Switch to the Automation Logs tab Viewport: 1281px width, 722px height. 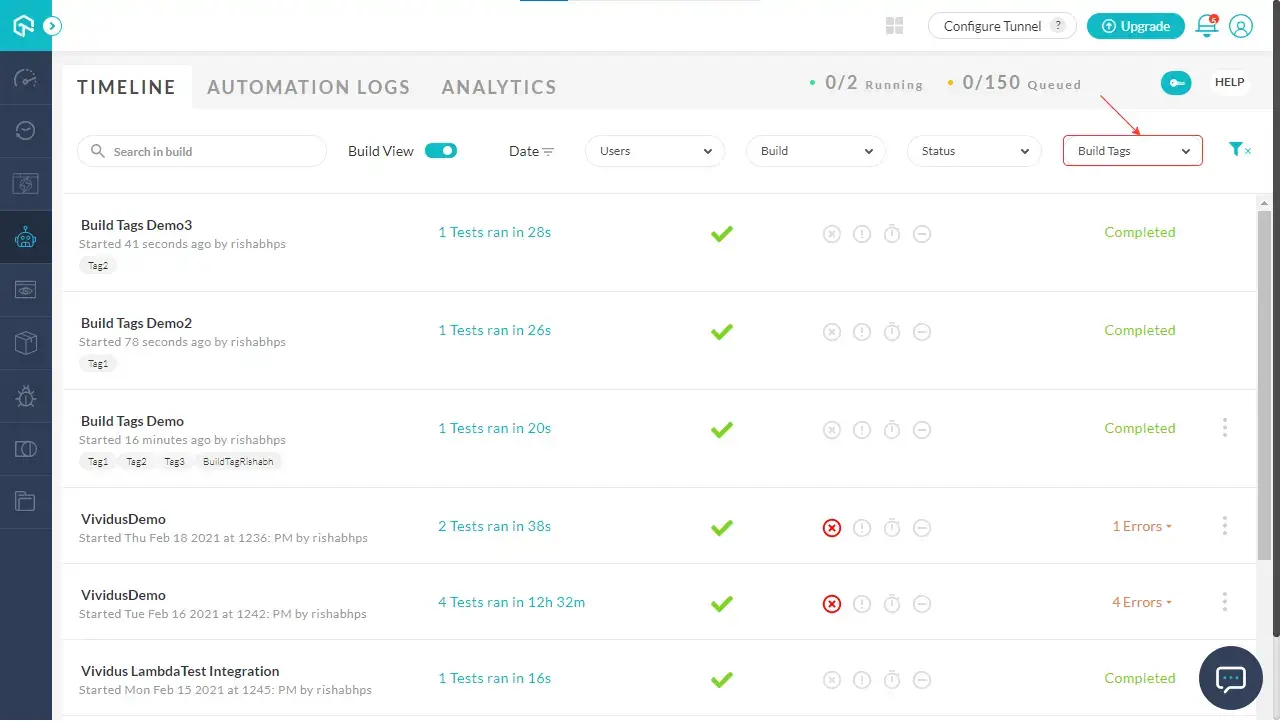click(309, 87)
